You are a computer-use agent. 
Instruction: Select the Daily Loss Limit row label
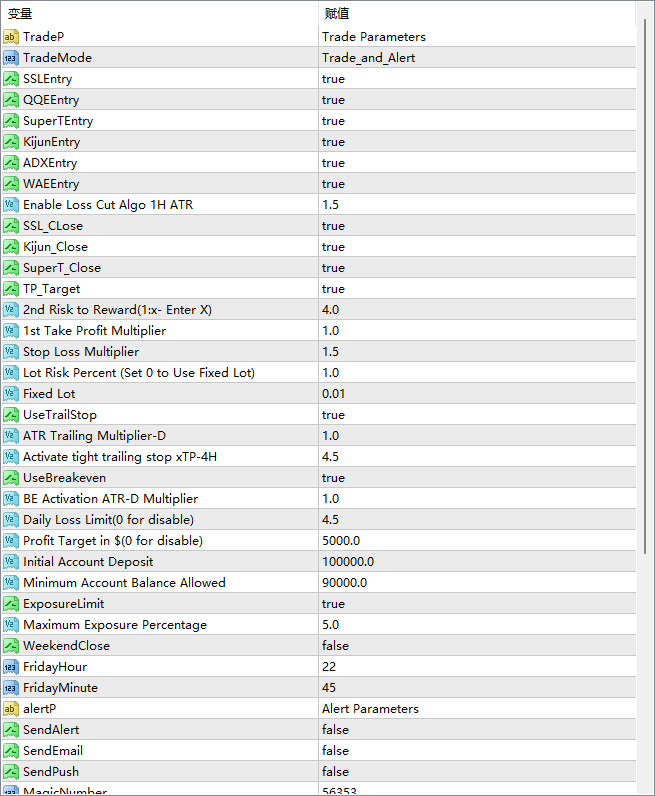coord(108,520)
